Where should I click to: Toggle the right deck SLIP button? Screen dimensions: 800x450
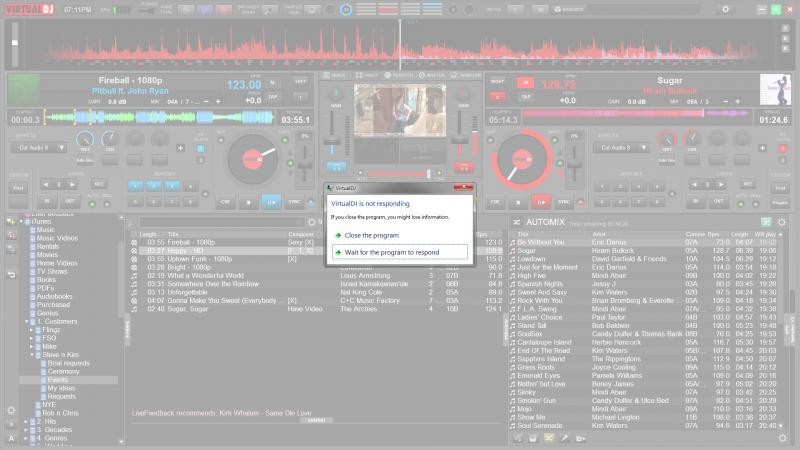490,140
